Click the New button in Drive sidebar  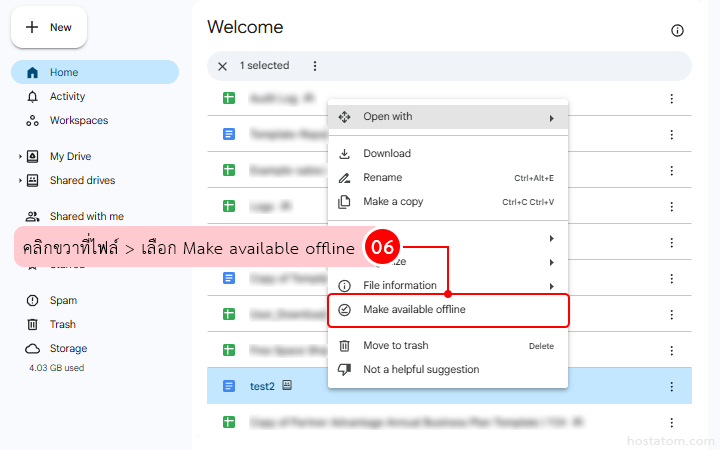(49, 27)
